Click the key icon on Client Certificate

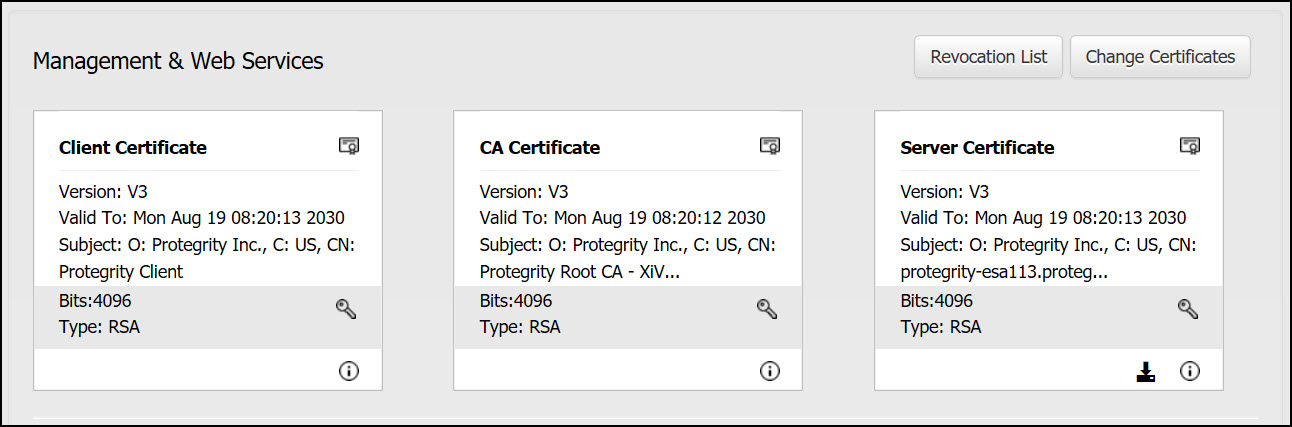click(346, 309)
